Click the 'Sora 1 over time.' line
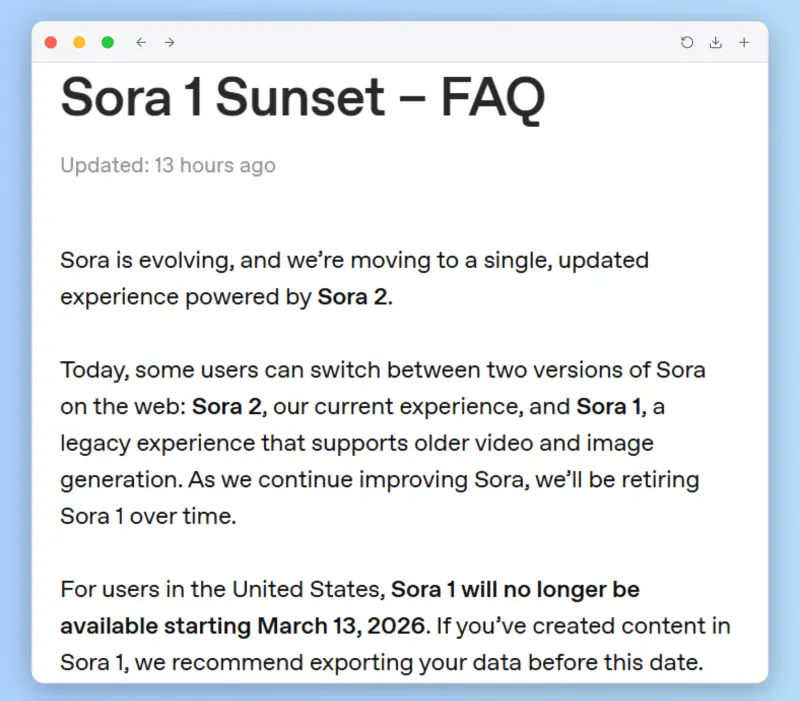The width and height of the screenshot is (800, 701). pyautogui.click(x=148, y=516)
